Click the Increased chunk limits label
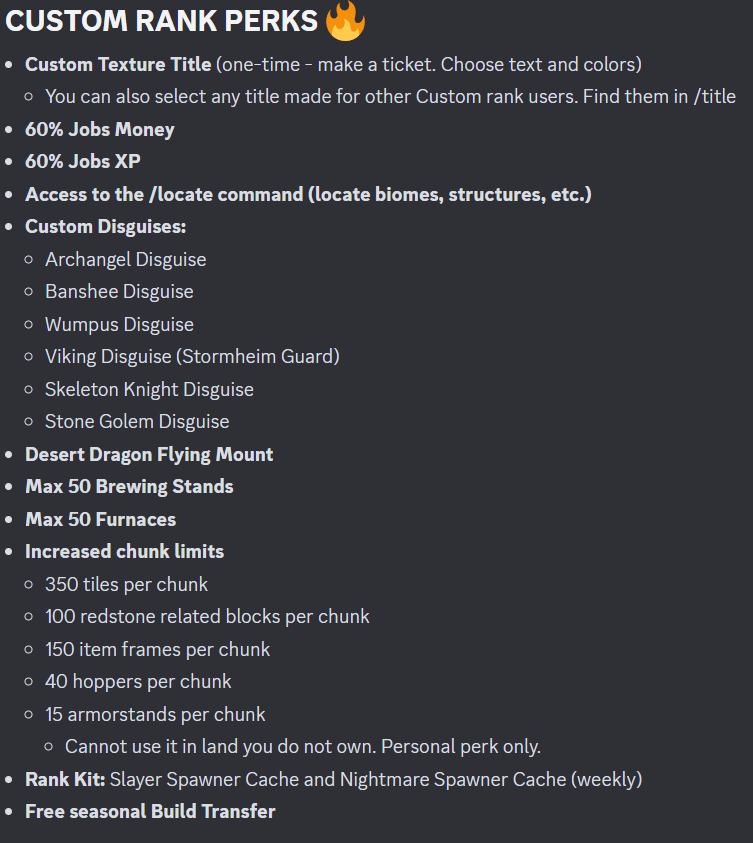This screenshot has height=843, width=753. 125,552
